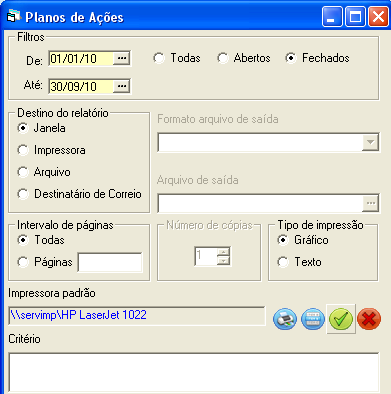Select Páginas range radio button
Screen dimensions: 391x394
pos(23,262)
